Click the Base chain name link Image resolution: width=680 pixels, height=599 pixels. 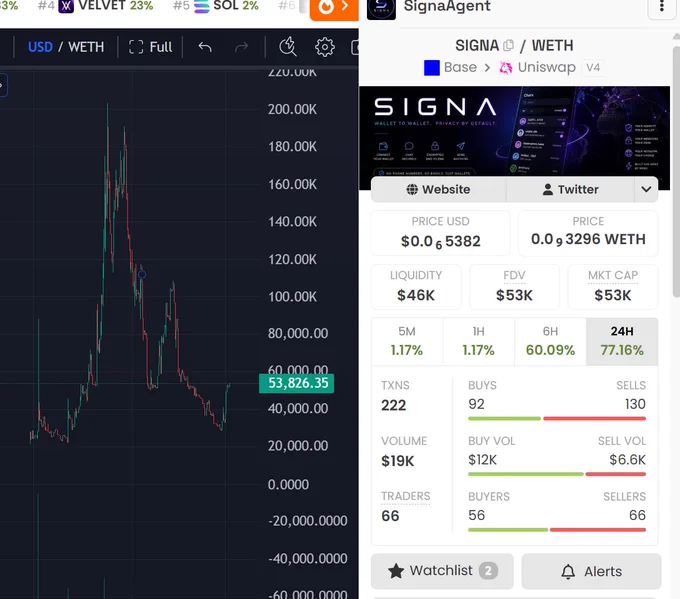(460, 68)
